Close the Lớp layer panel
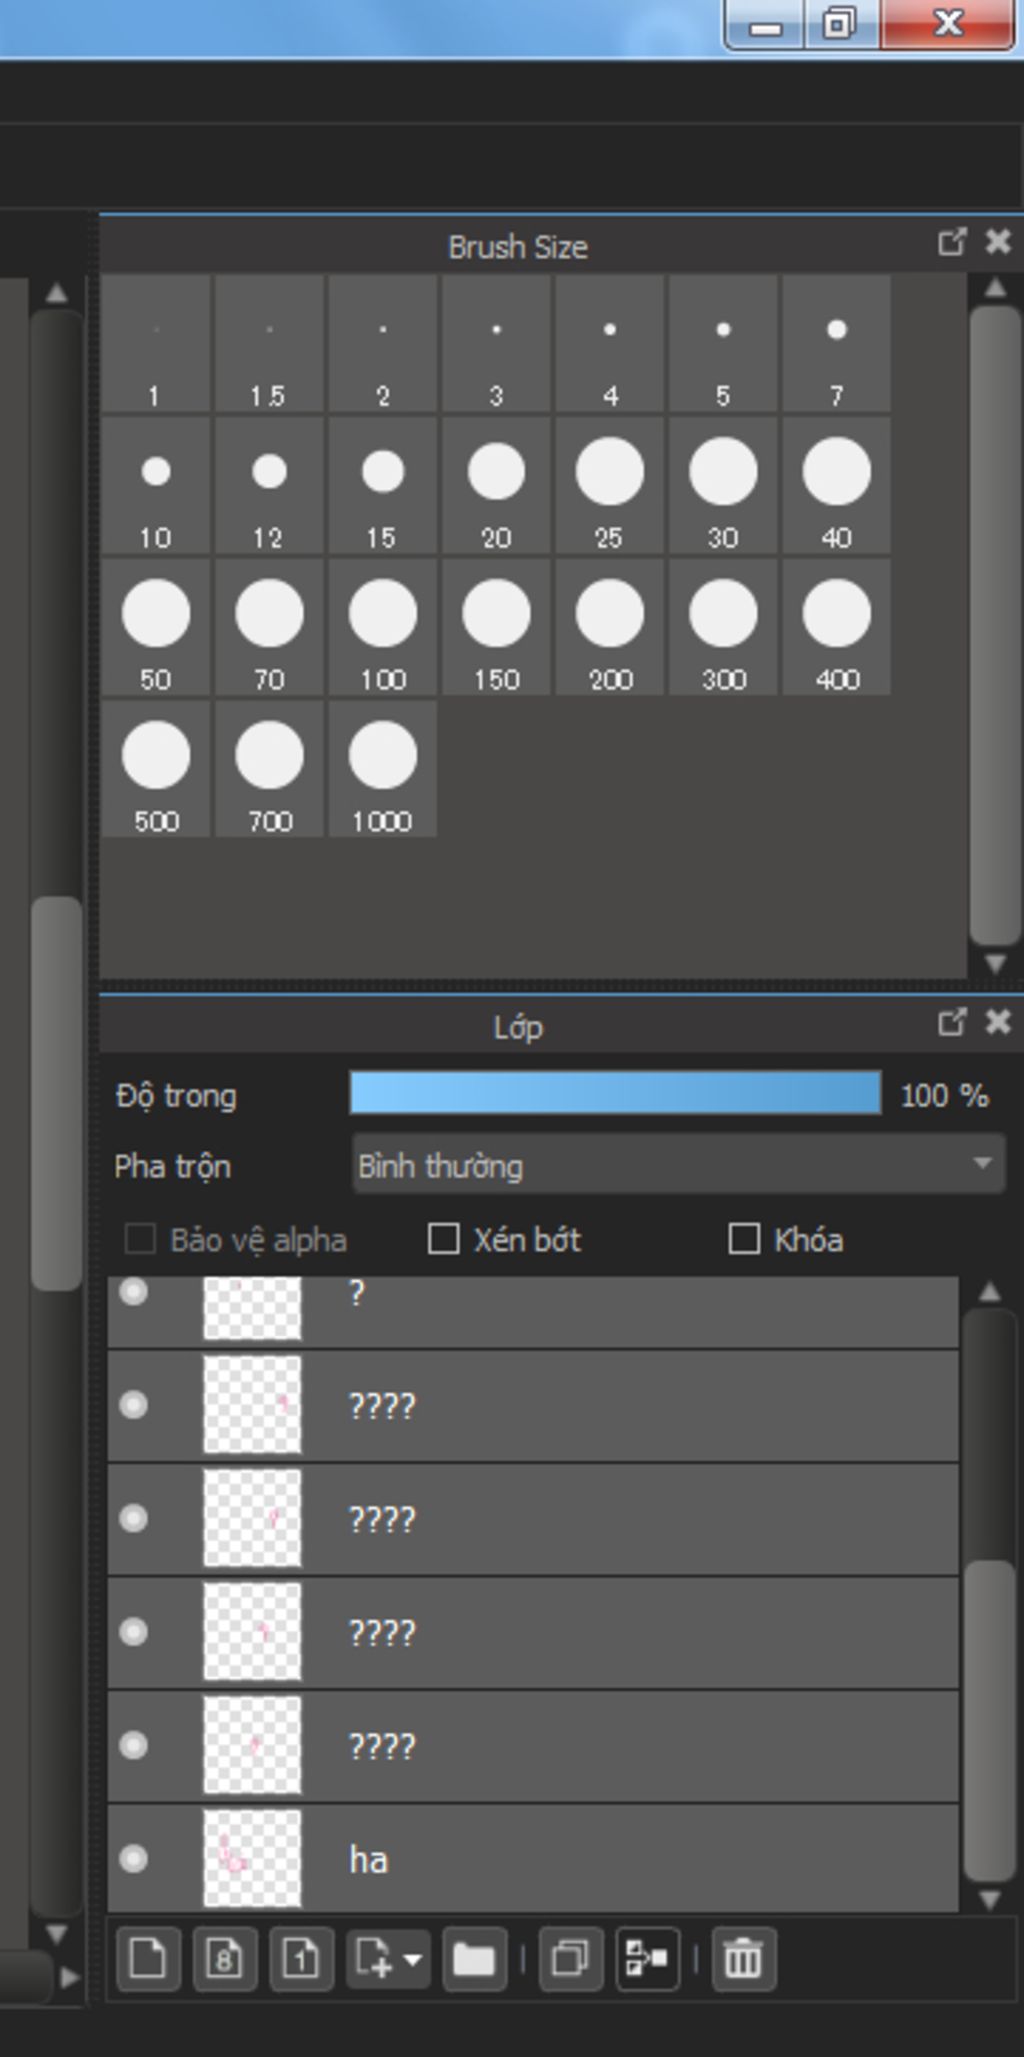The width and height of the screenshot is (1024, 2057). coord(998,1022)
